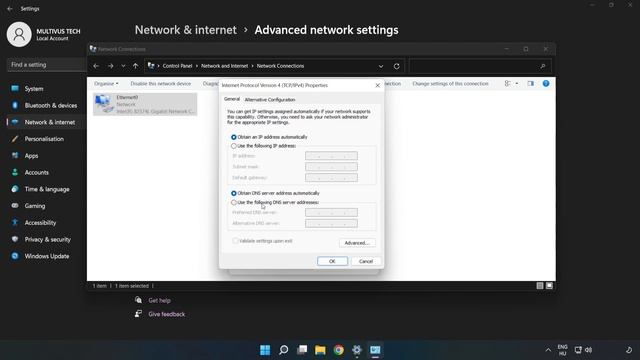This screenshot has height=360, width=640.
Task: Expand the address bar history dropdown
Action: point(380,66)
